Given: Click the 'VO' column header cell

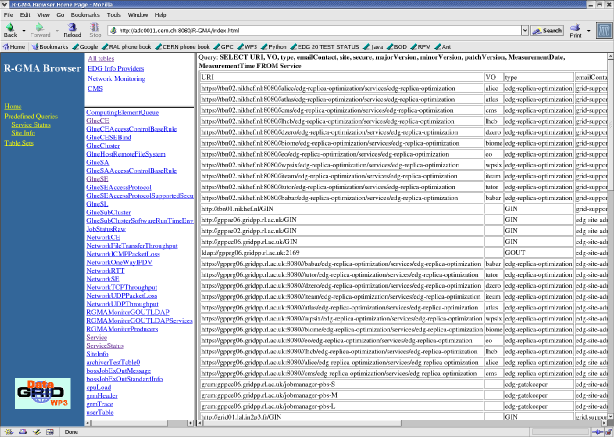Looking at the screenshot, I should [x=493, y=77].
